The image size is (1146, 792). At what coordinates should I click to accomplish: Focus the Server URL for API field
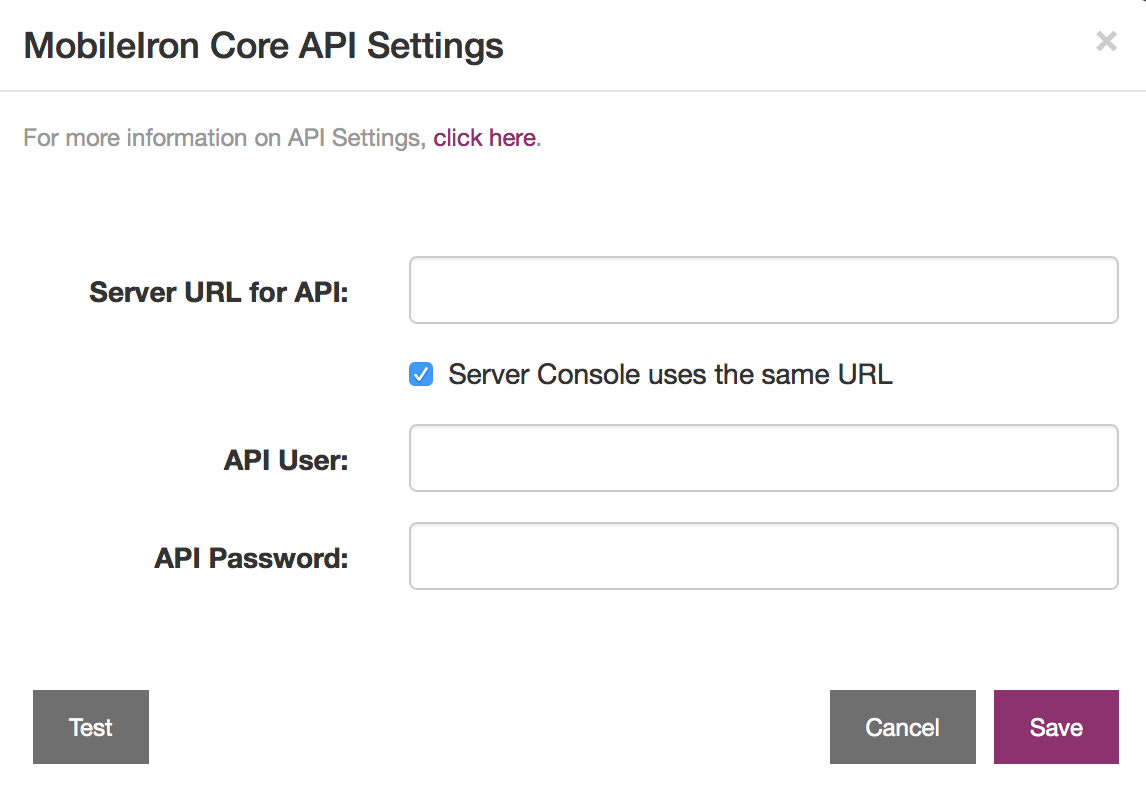coord(764,290)
